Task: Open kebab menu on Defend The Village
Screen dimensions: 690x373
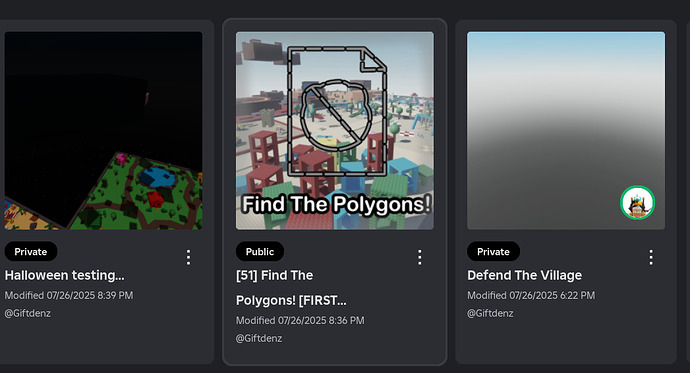Action: (x=651, y=257)
